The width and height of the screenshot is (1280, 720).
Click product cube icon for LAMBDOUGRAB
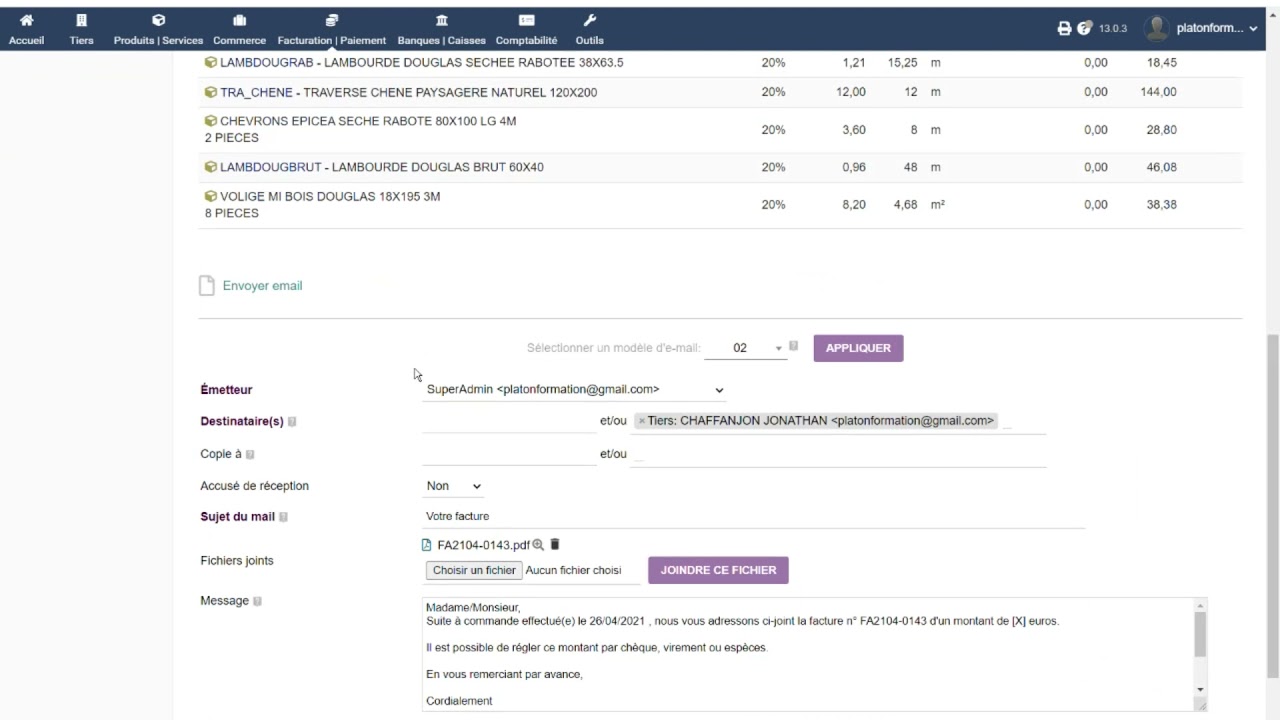click(x=210, y=62)
